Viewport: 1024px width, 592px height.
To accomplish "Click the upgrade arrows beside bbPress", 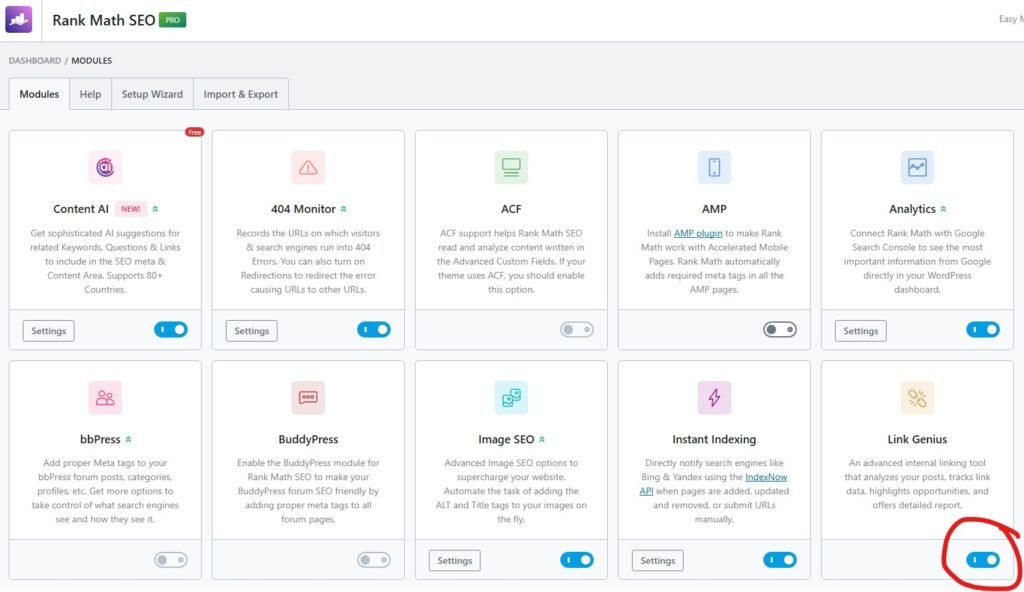I will tap(129, 439).
